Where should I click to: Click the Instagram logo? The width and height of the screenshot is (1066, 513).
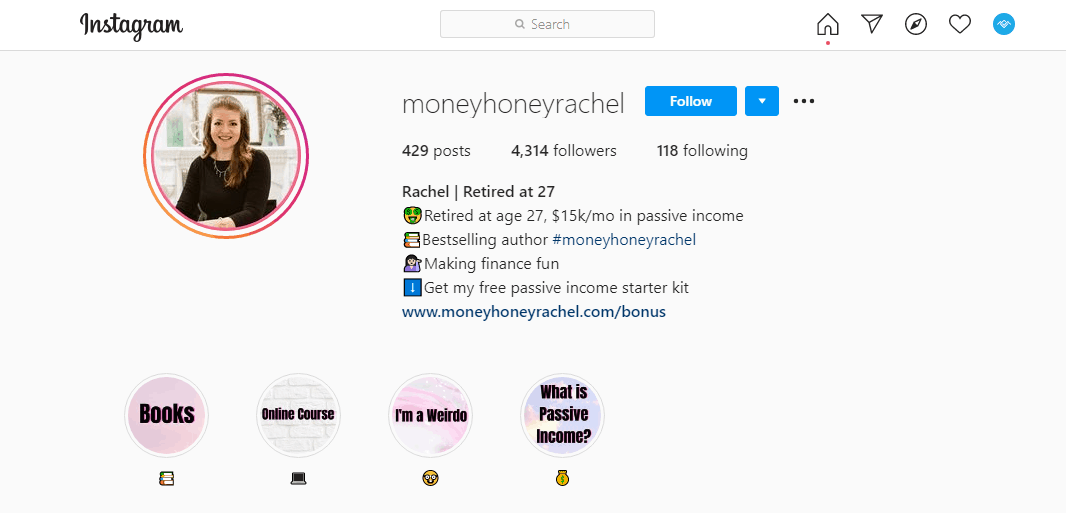coord(131,26)
